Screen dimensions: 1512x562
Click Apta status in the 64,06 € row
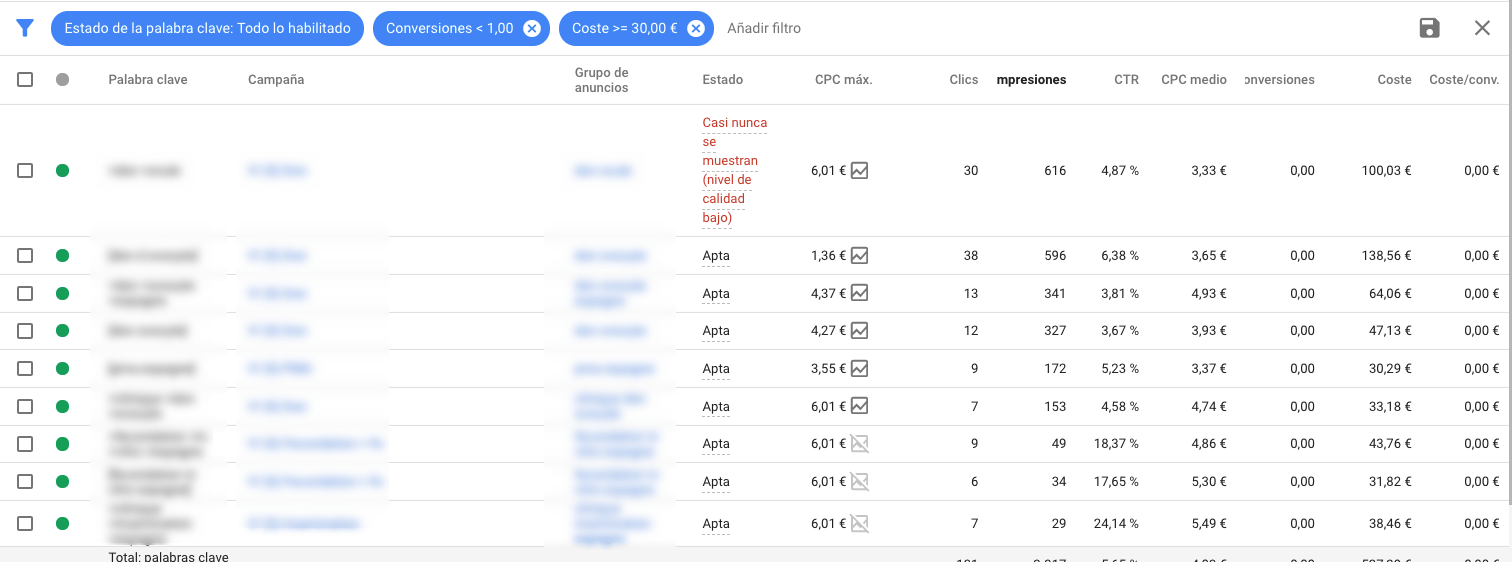point(716,294)
